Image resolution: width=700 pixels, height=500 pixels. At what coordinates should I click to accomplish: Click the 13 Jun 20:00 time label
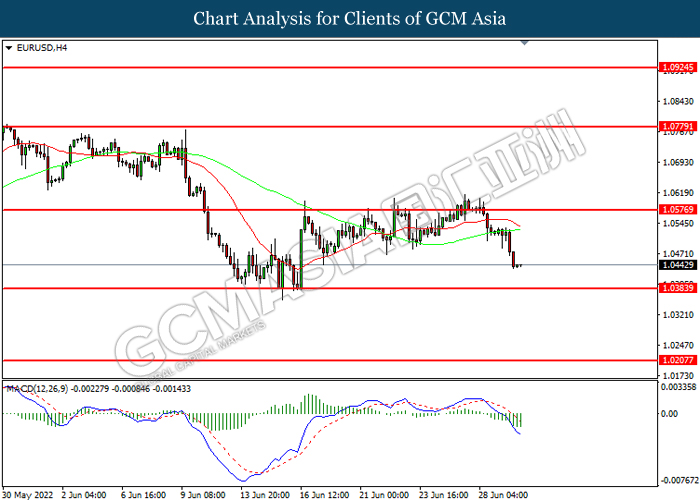[x=265, y=495]
